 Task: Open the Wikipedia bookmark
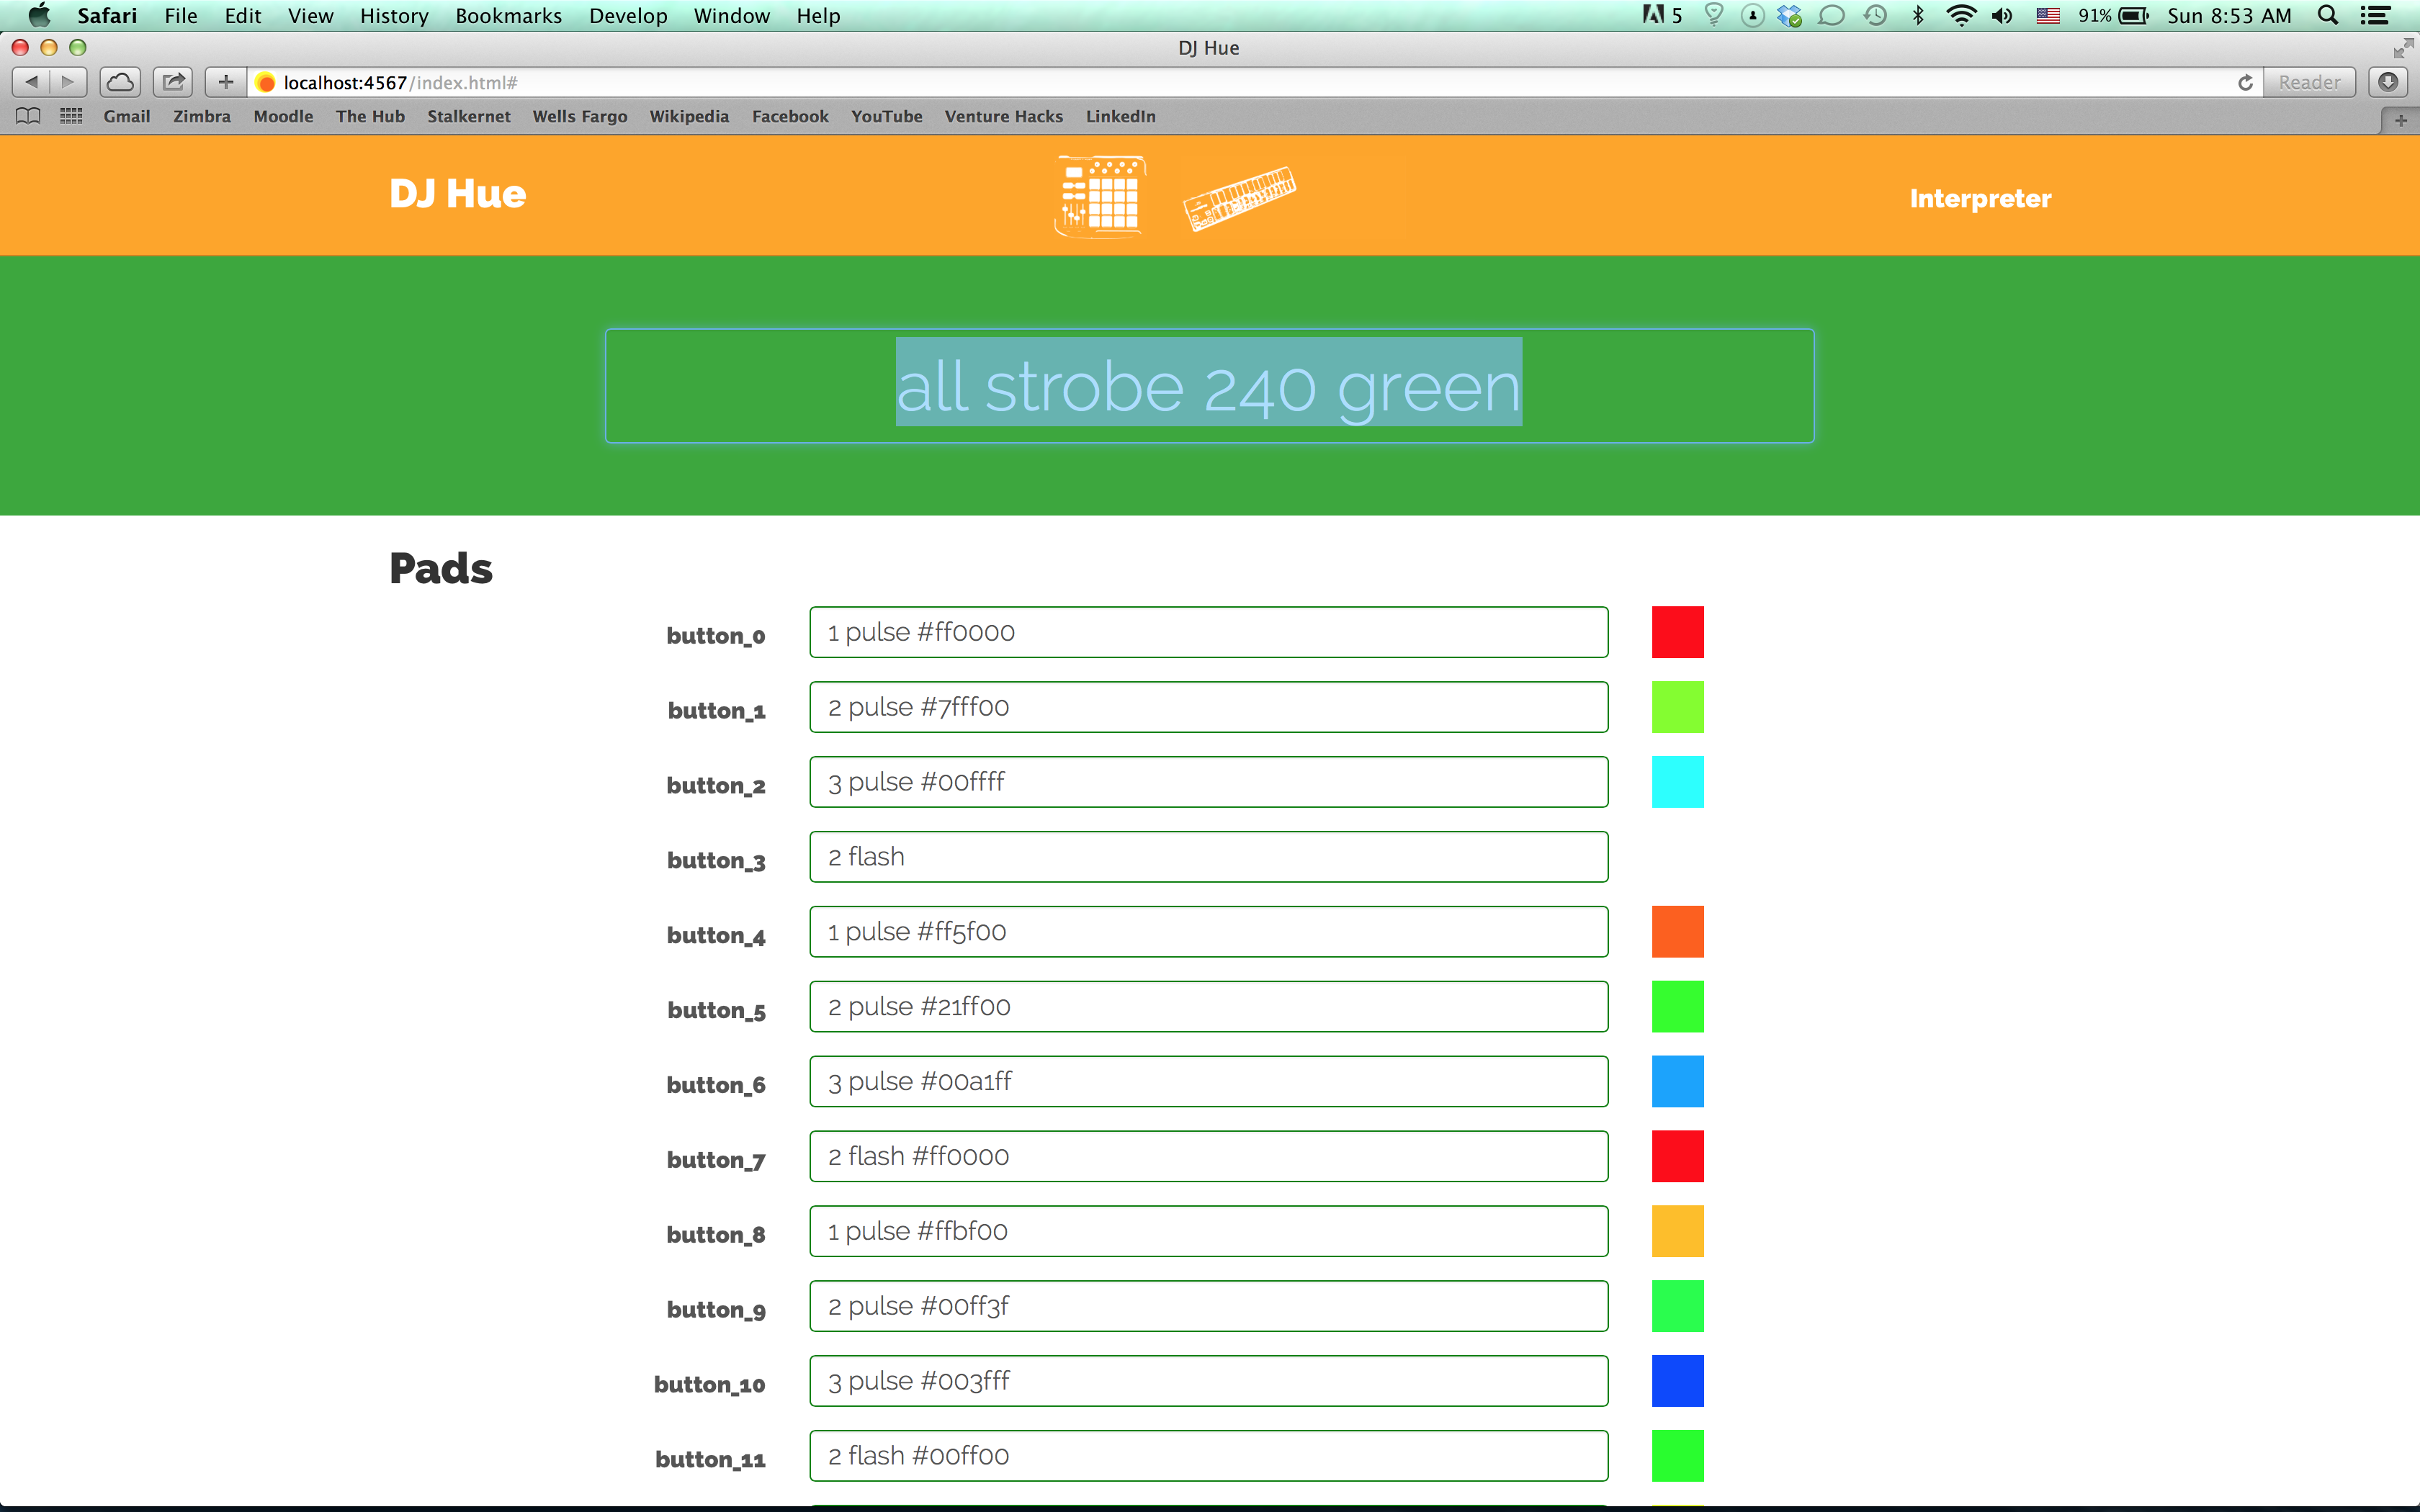(689, 116)
